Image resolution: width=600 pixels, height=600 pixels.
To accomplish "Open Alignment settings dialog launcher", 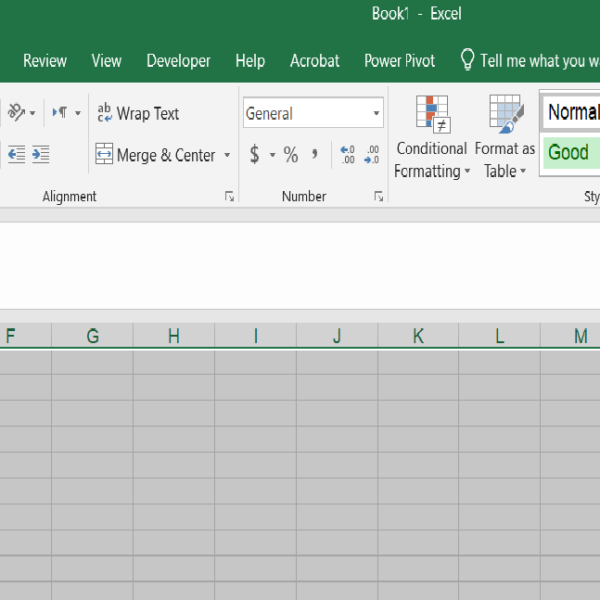I will tap(229, 196).
